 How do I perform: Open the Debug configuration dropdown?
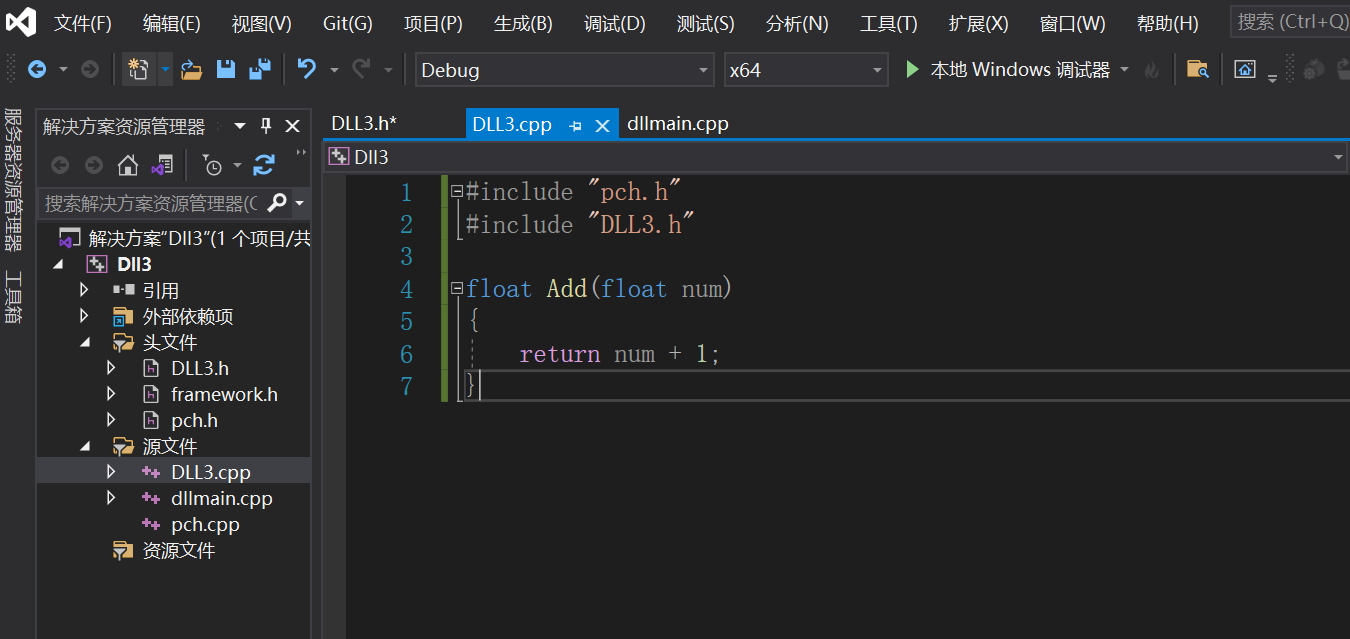point(704,70)
